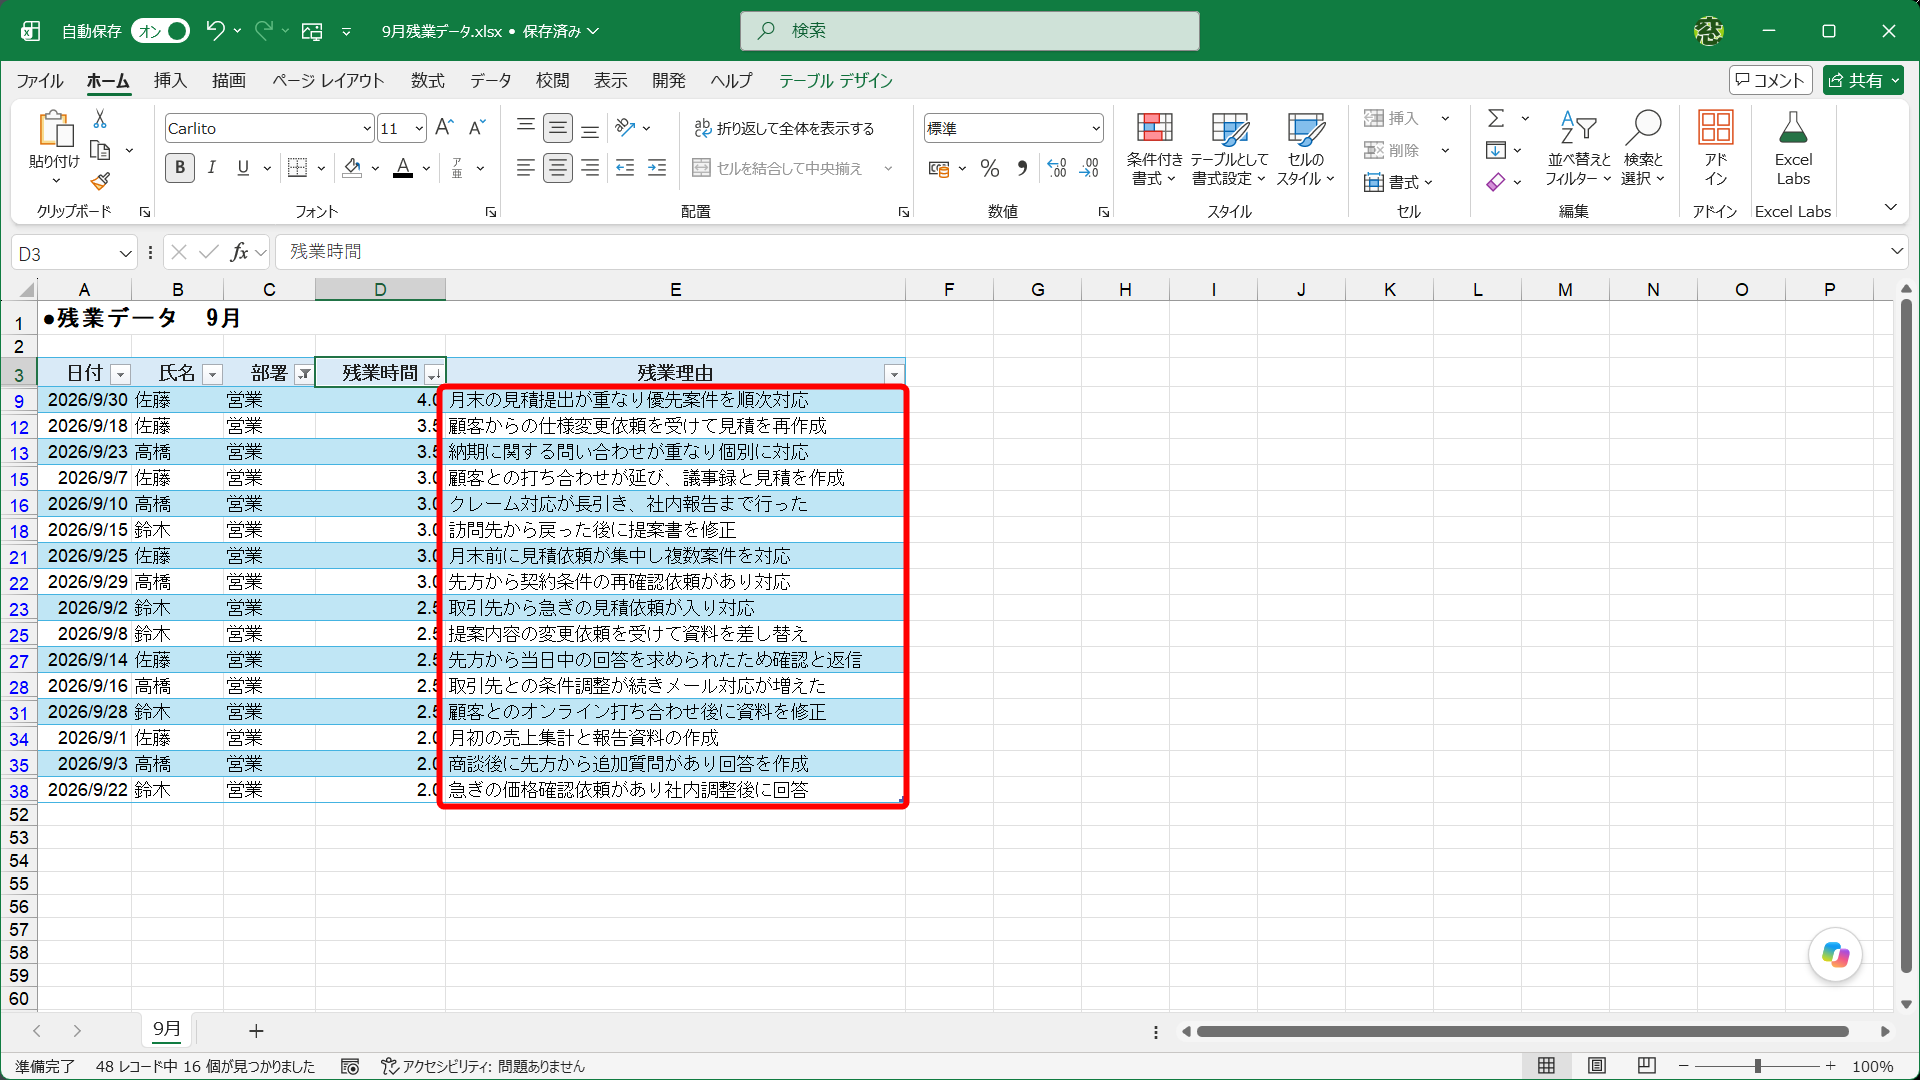Open the font size 11 dropdown
1920x1080 pixels.
click(419, 129)
